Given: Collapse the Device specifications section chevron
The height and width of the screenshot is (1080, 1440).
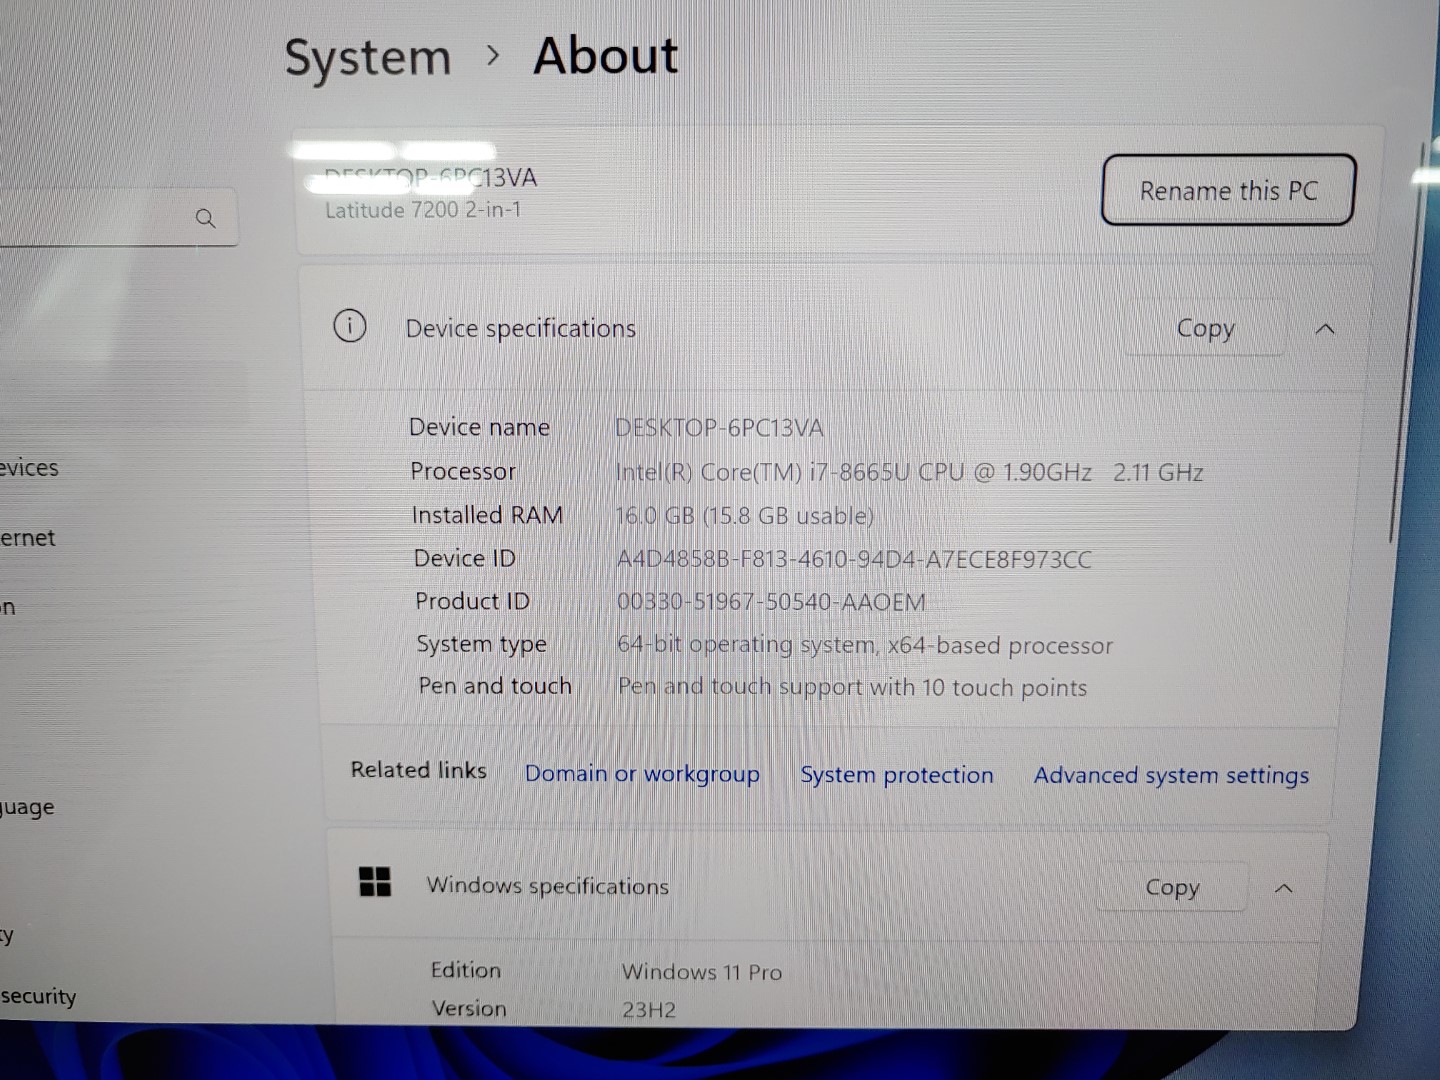Looking at the screenshot, I should click(1325, 329).
